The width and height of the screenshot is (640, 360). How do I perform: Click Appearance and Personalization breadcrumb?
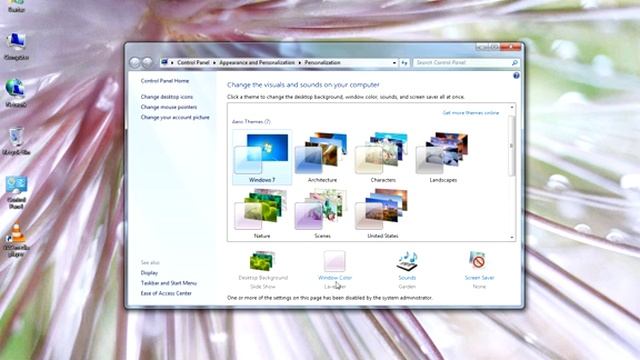click(257, 62)
